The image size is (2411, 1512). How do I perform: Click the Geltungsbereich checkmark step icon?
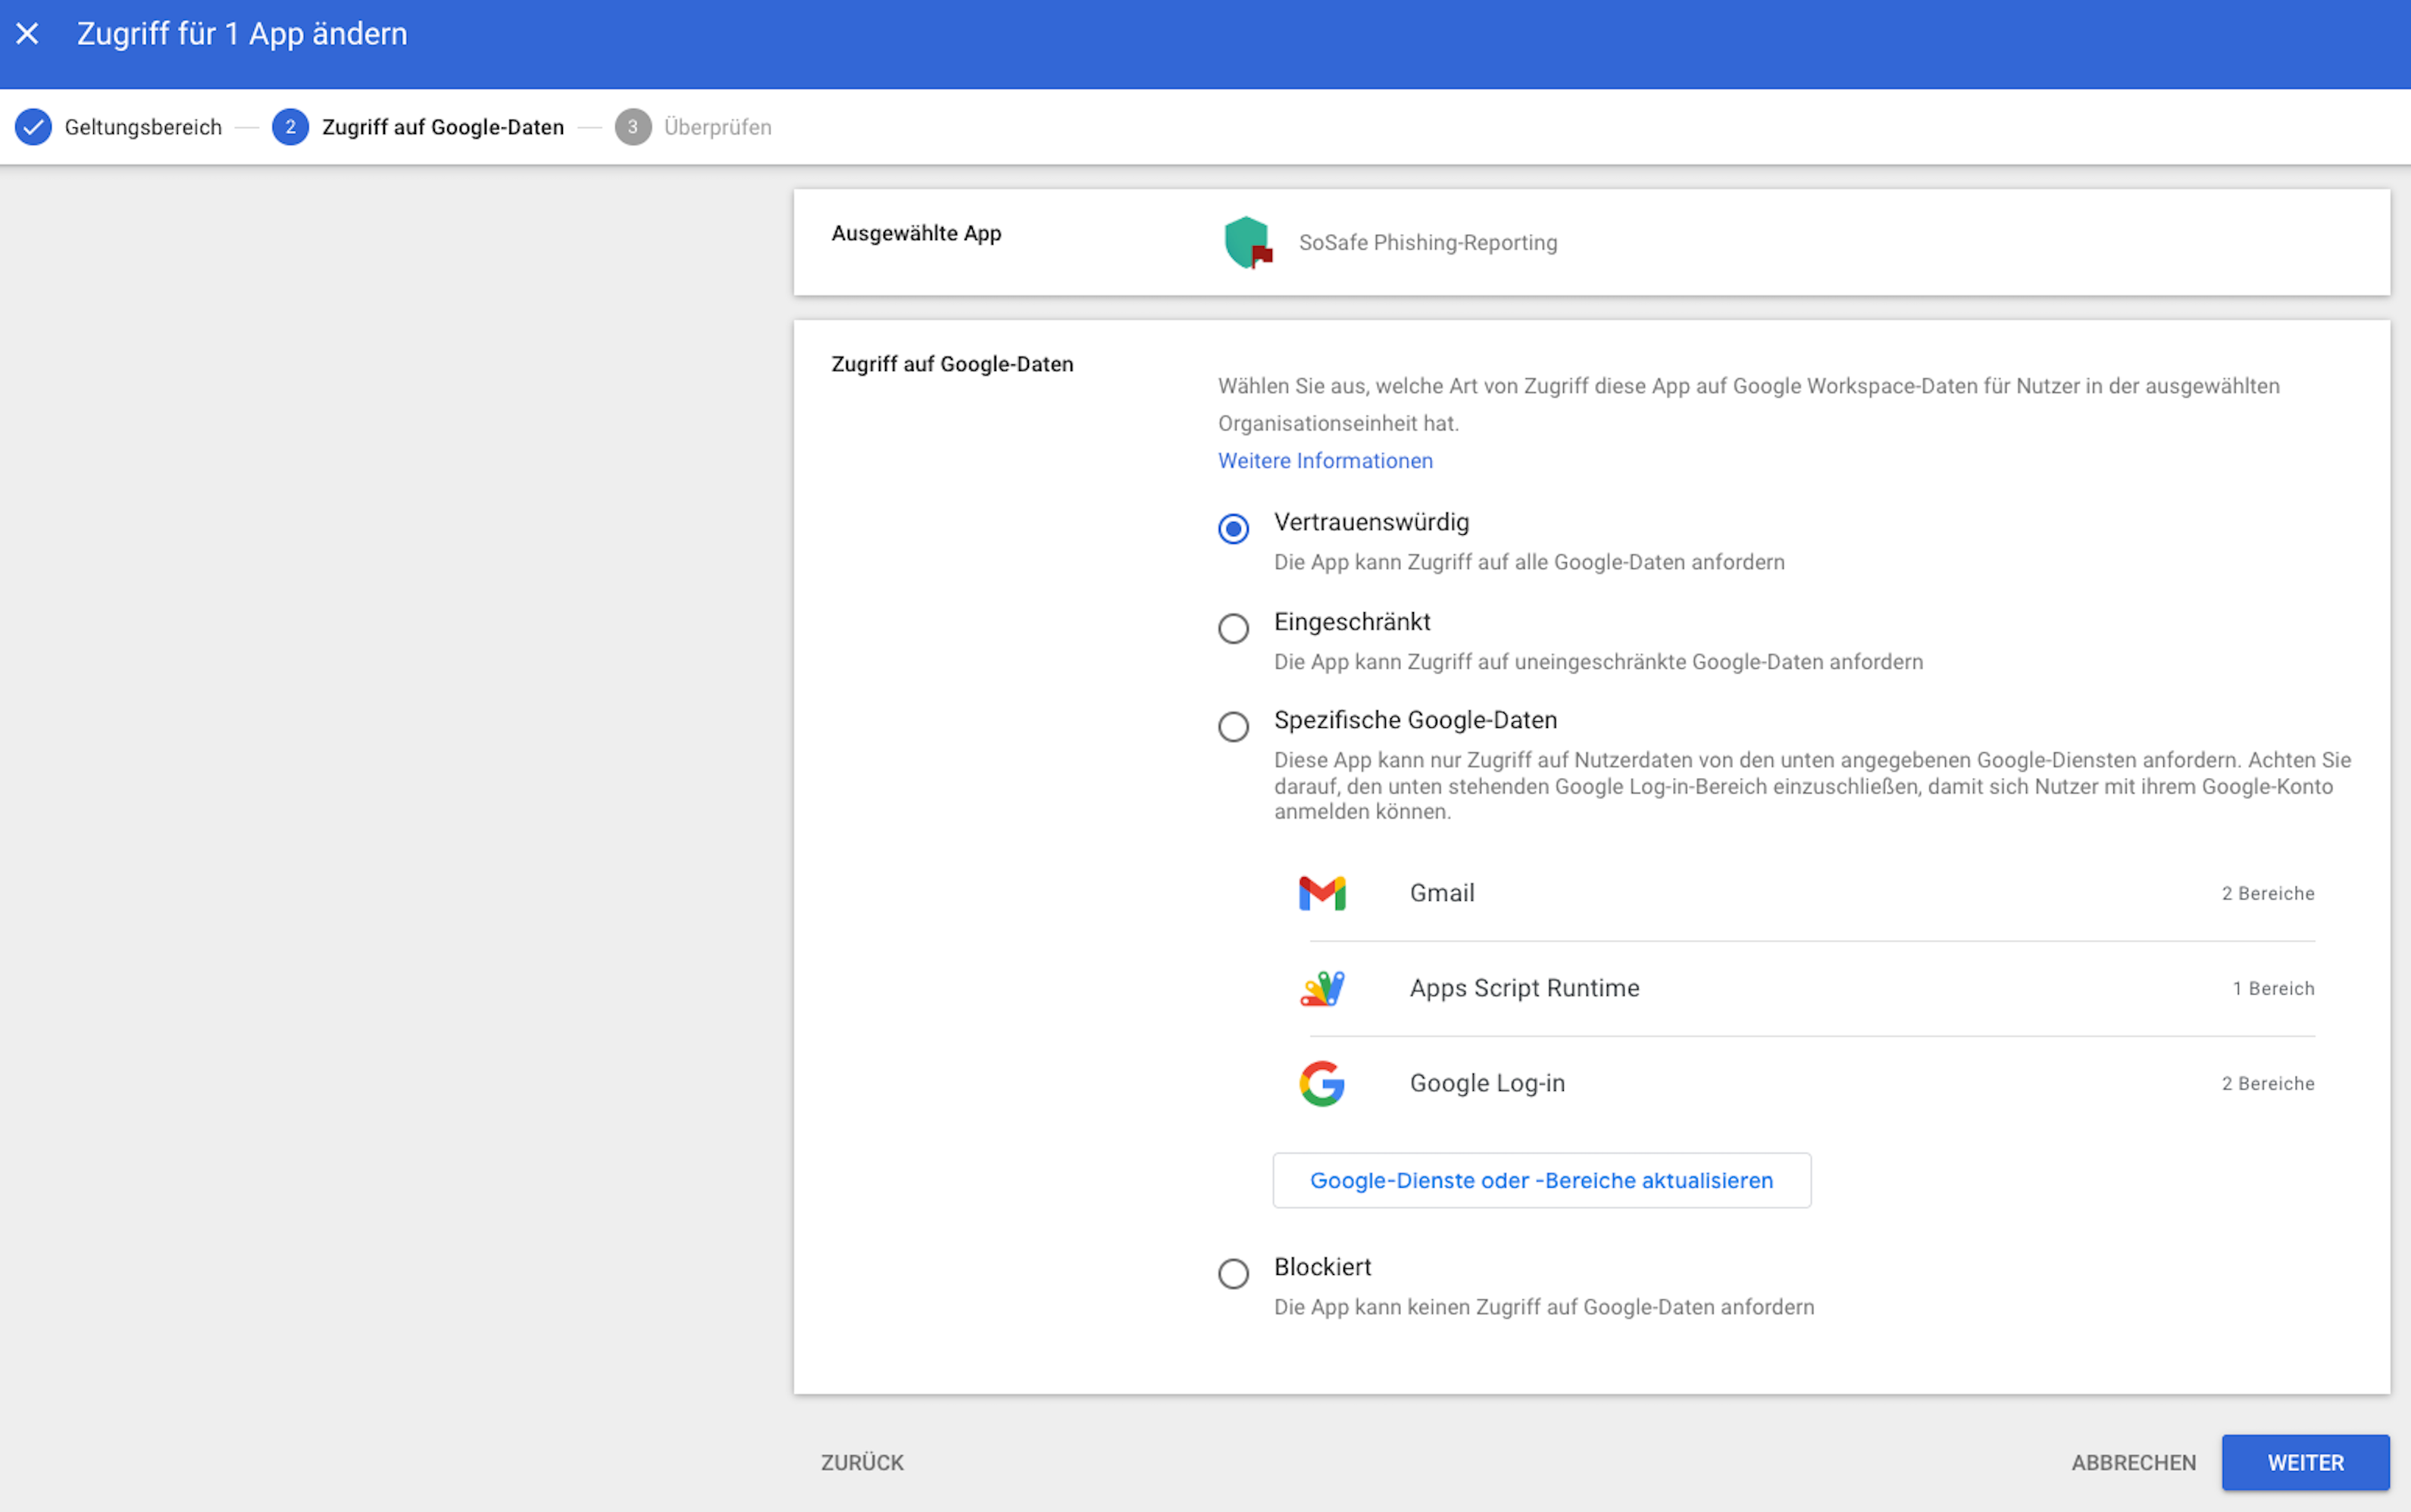[33, 127]
